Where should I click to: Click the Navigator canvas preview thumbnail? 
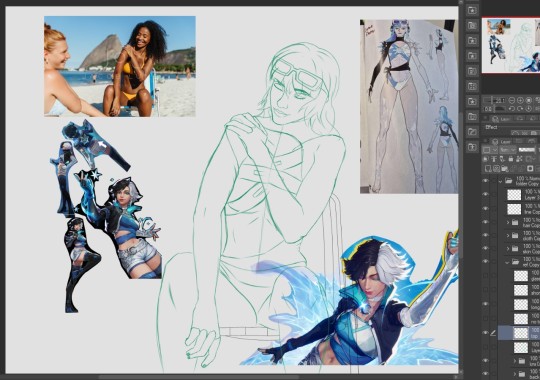point(511,45)
